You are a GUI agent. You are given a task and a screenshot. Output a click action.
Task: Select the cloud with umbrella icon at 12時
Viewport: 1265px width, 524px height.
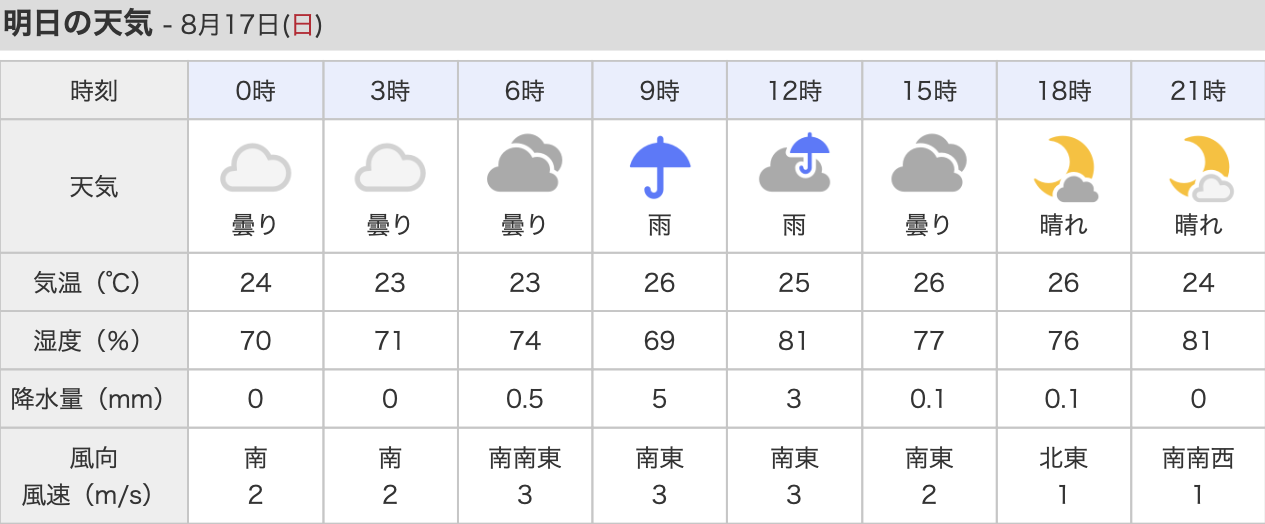[x=794, y=163]
